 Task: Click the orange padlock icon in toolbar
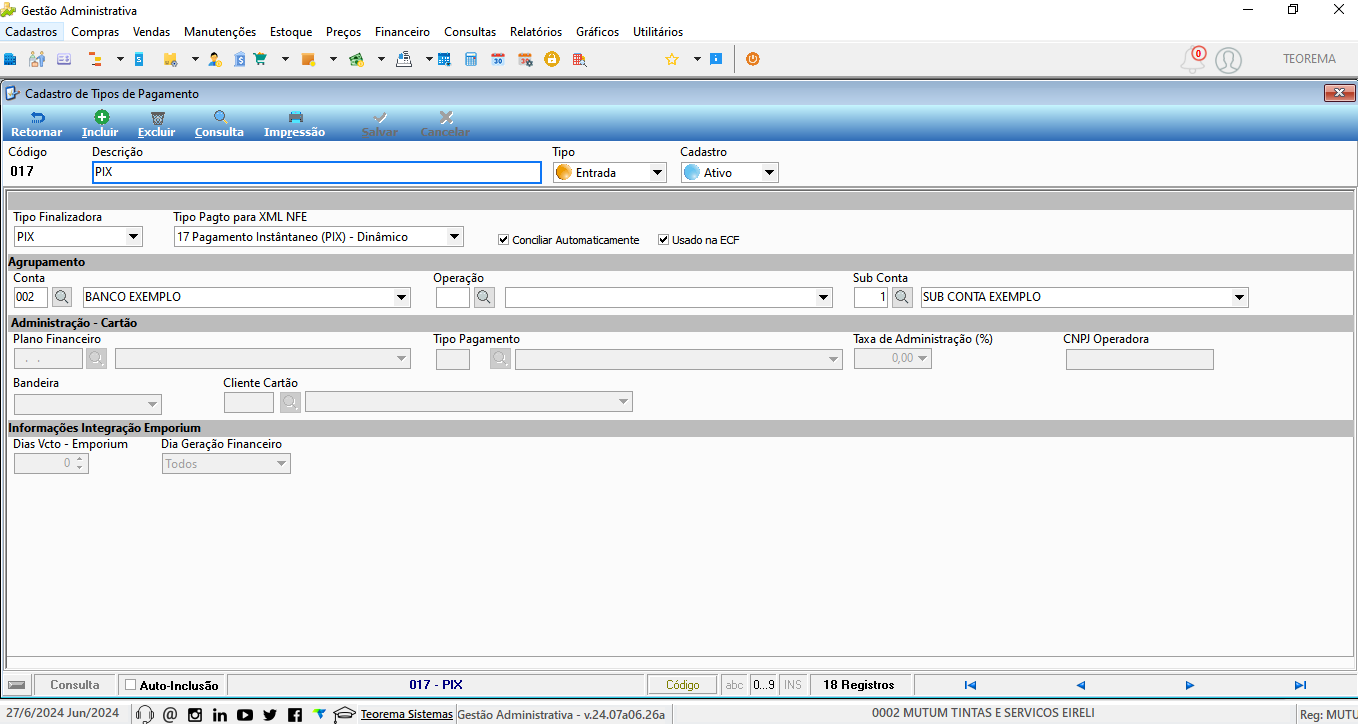tap(551, 59)
